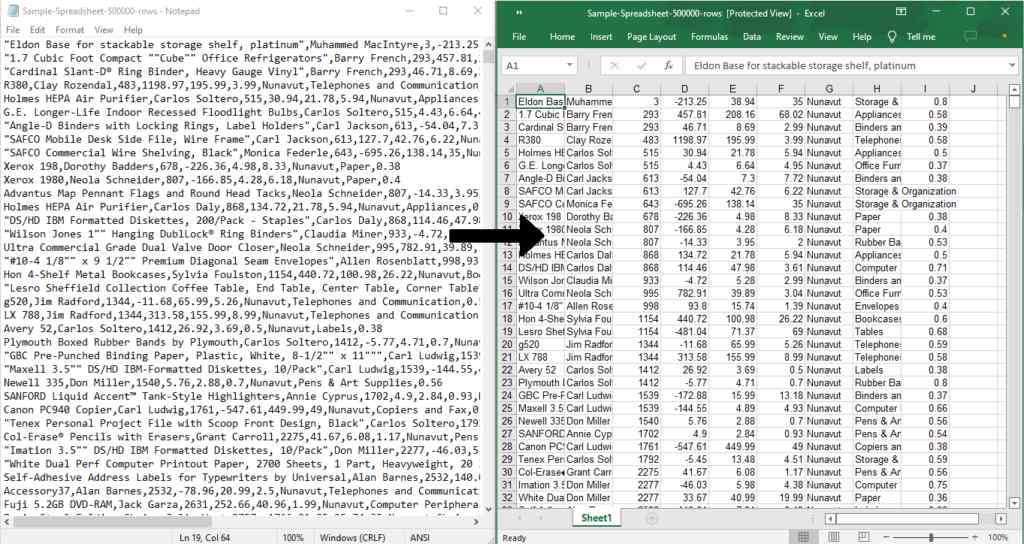
Task: Click the zoom in plus icon
Action: click(973, 537)
